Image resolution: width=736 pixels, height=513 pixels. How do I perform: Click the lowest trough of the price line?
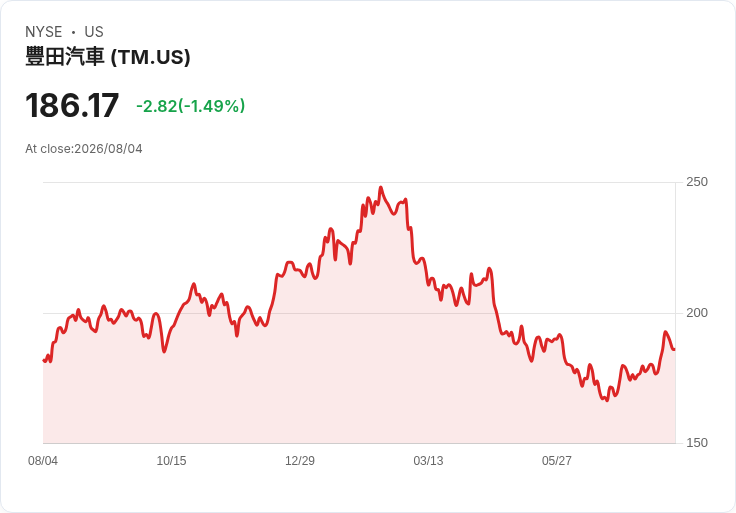point(606,400)
